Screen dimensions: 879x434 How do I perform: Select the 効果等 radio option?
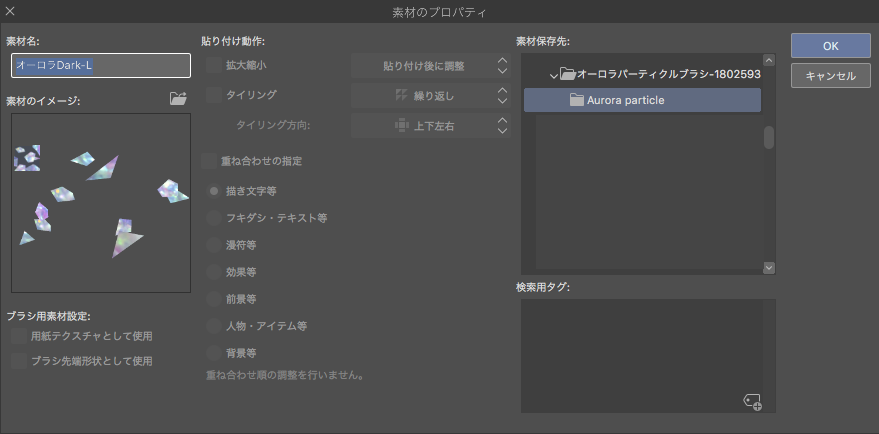[214, 272]
